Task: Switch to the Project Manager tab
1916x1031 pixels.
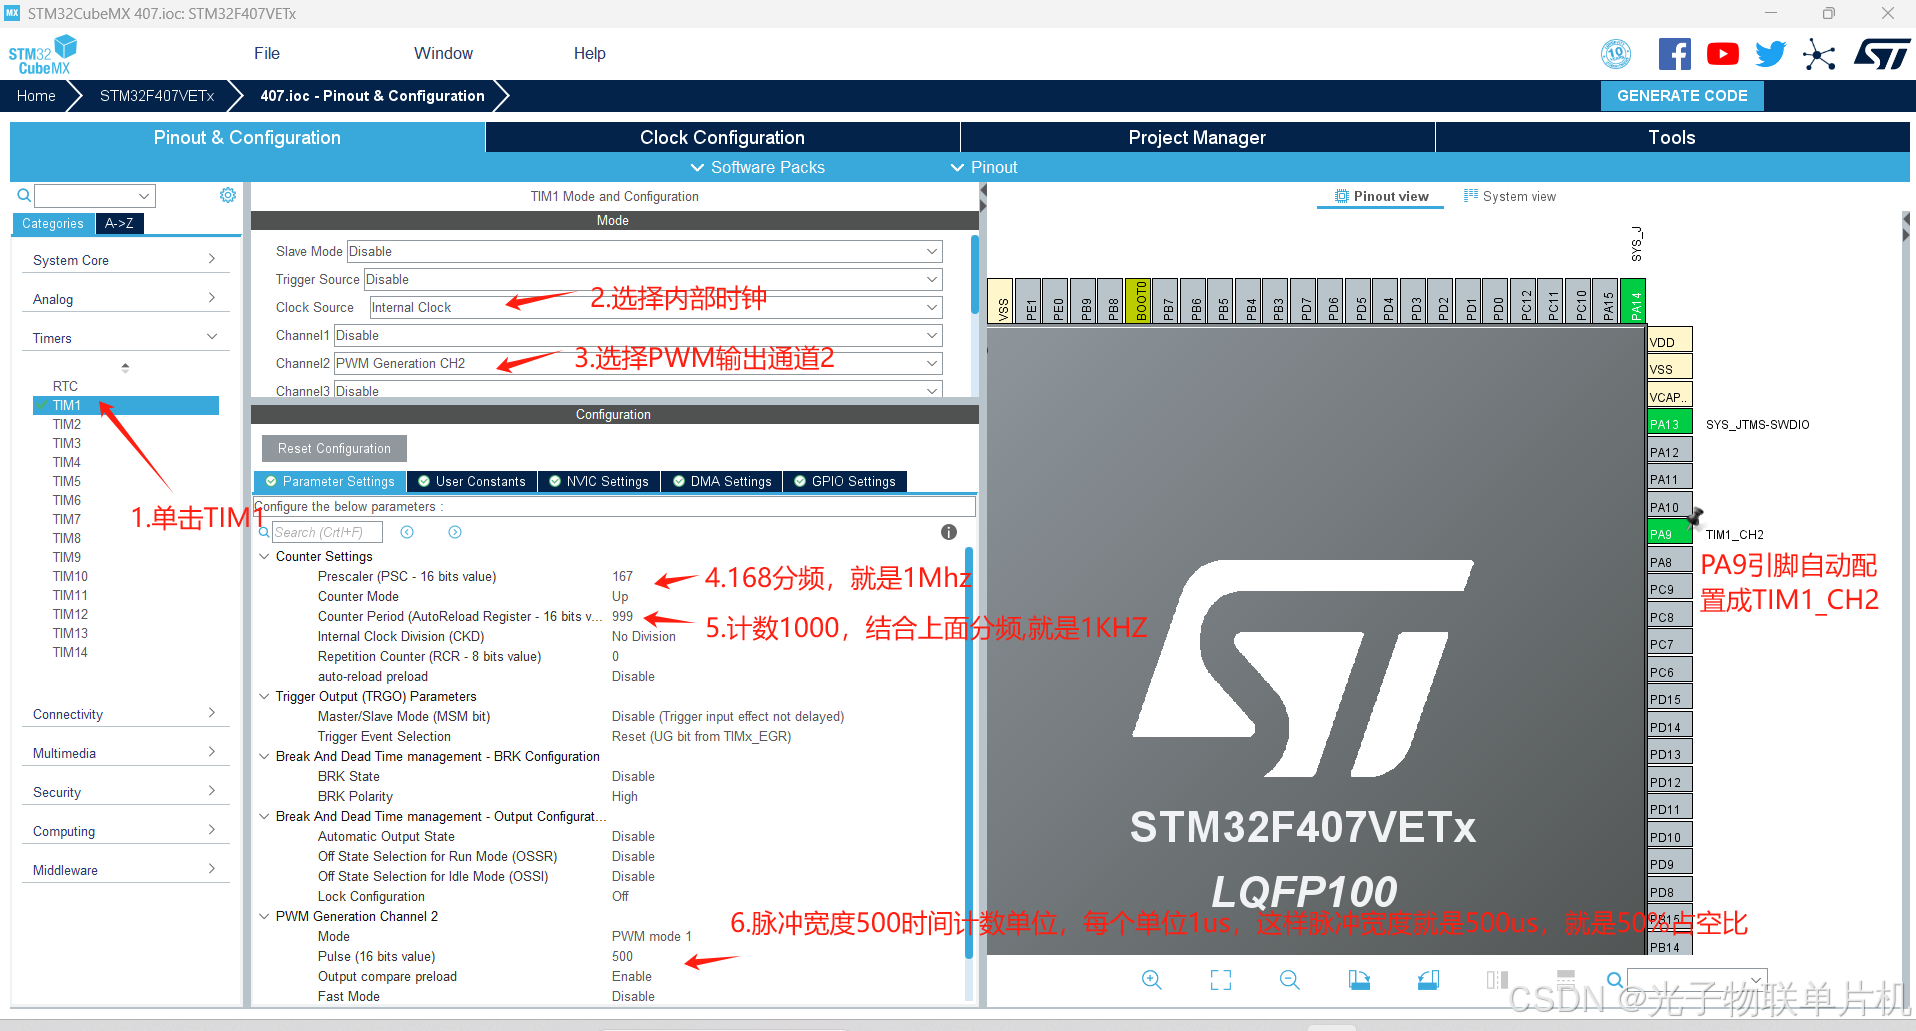Action: pyautogui.click(x=1197, y=137)
